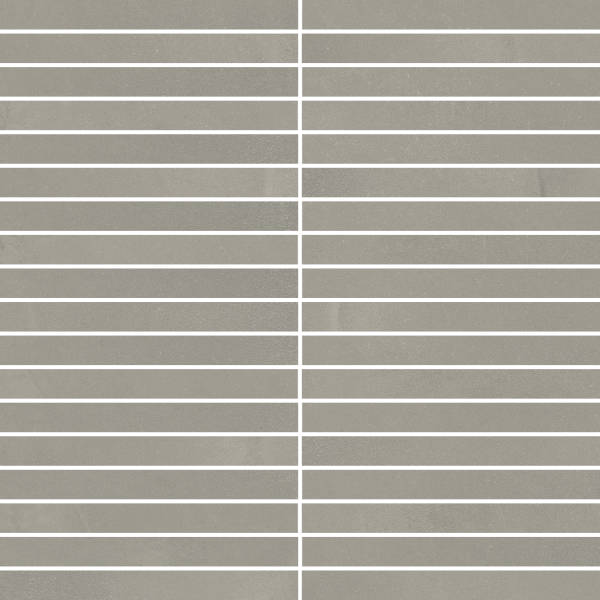This screenshot has height=600, width=600.
Task: Click third tile from bottom, left column
Action: (150, 518)
